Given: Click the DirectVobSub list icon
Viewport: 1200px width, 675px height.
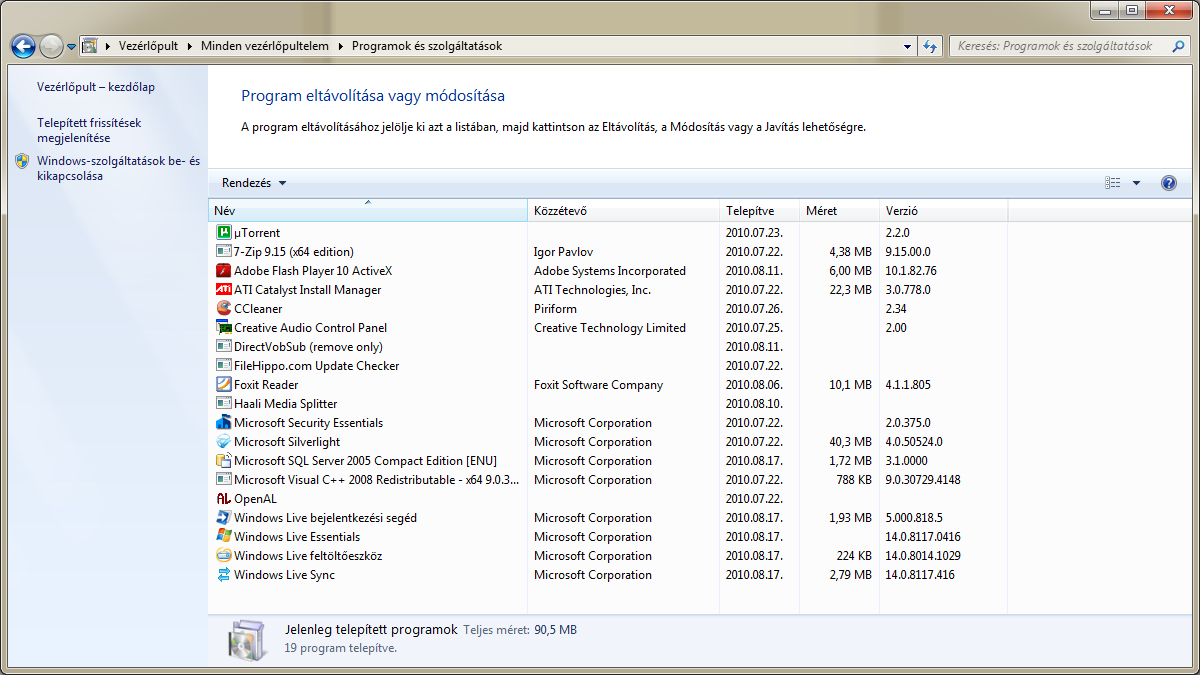Looking at the screenshot, I should tap(224, 347).
